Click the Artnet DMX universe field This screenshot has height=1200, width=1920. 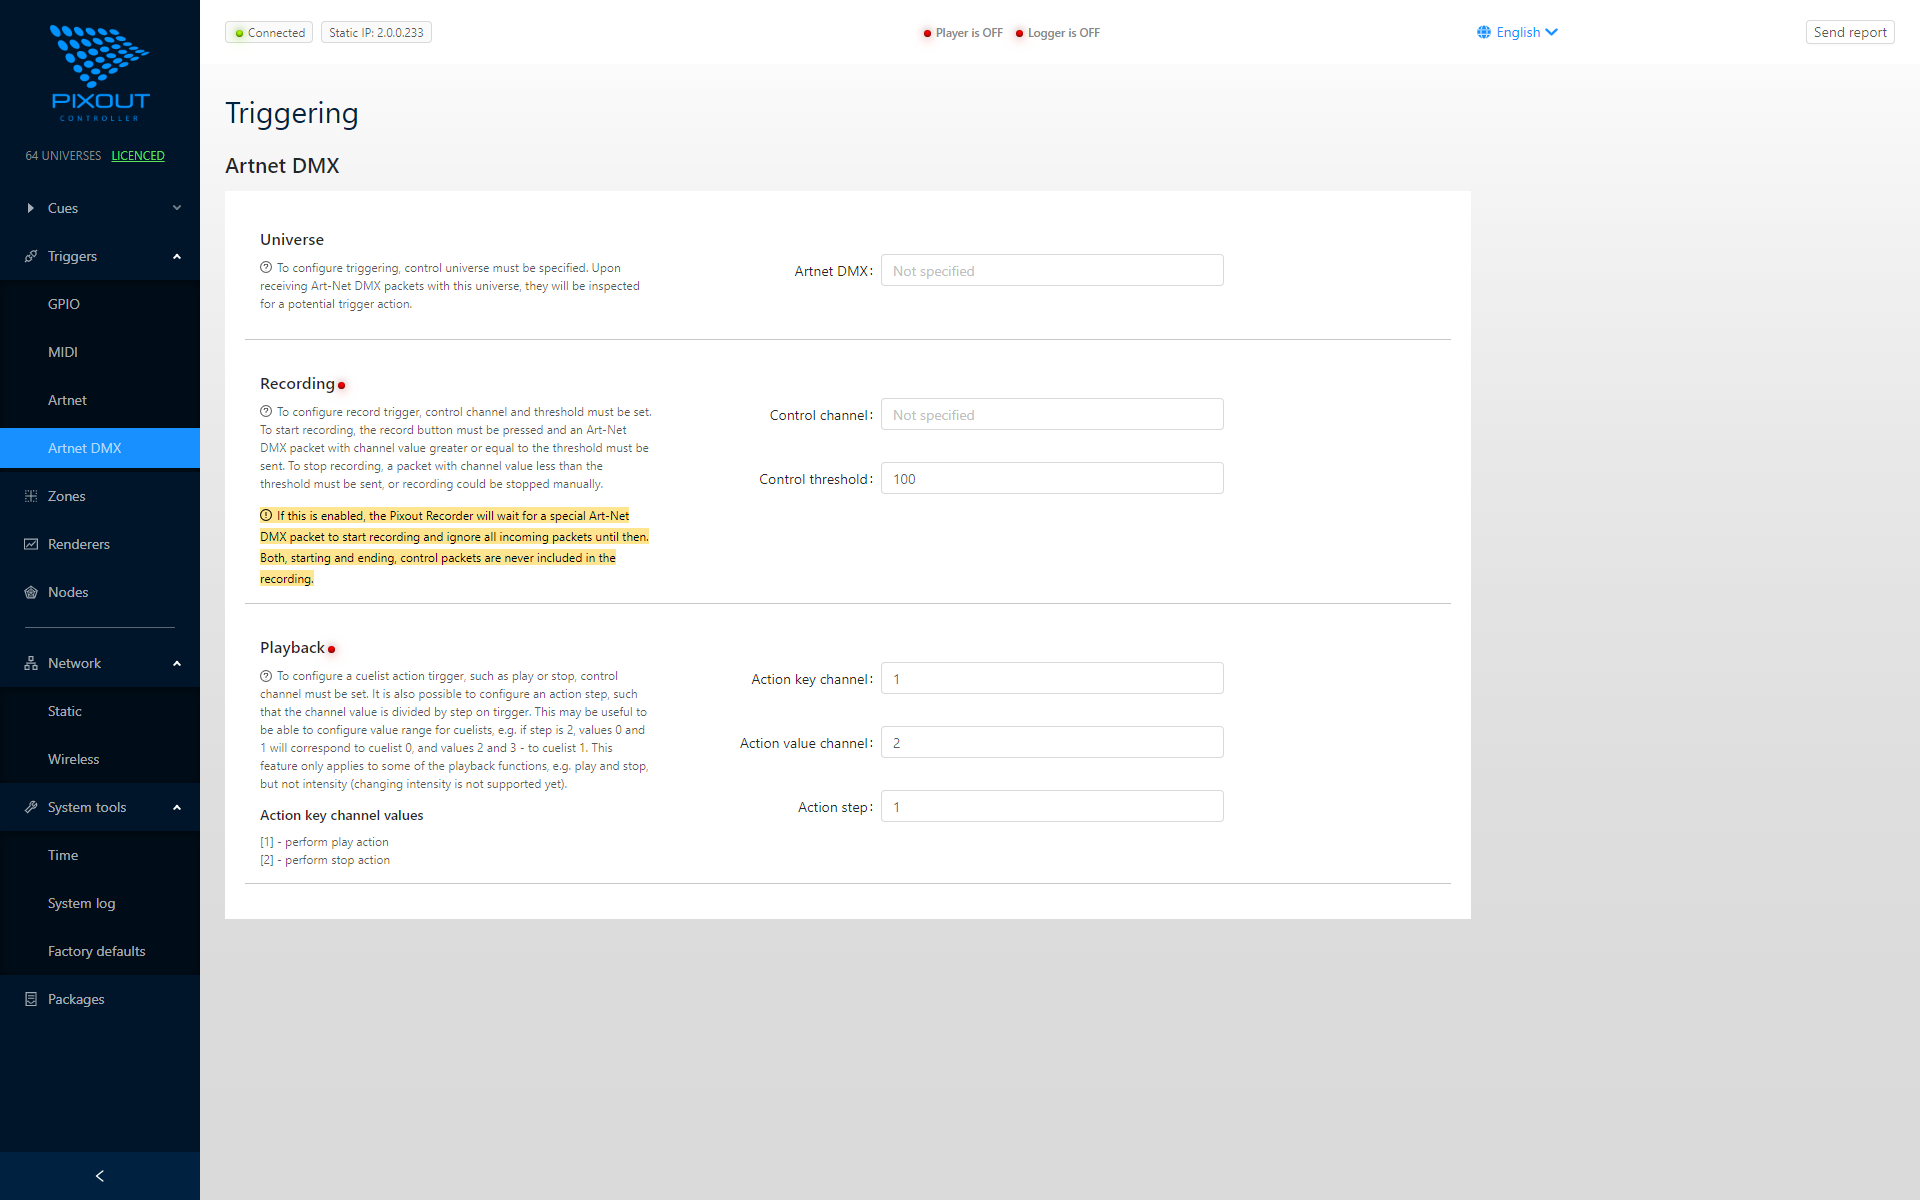1051,271
